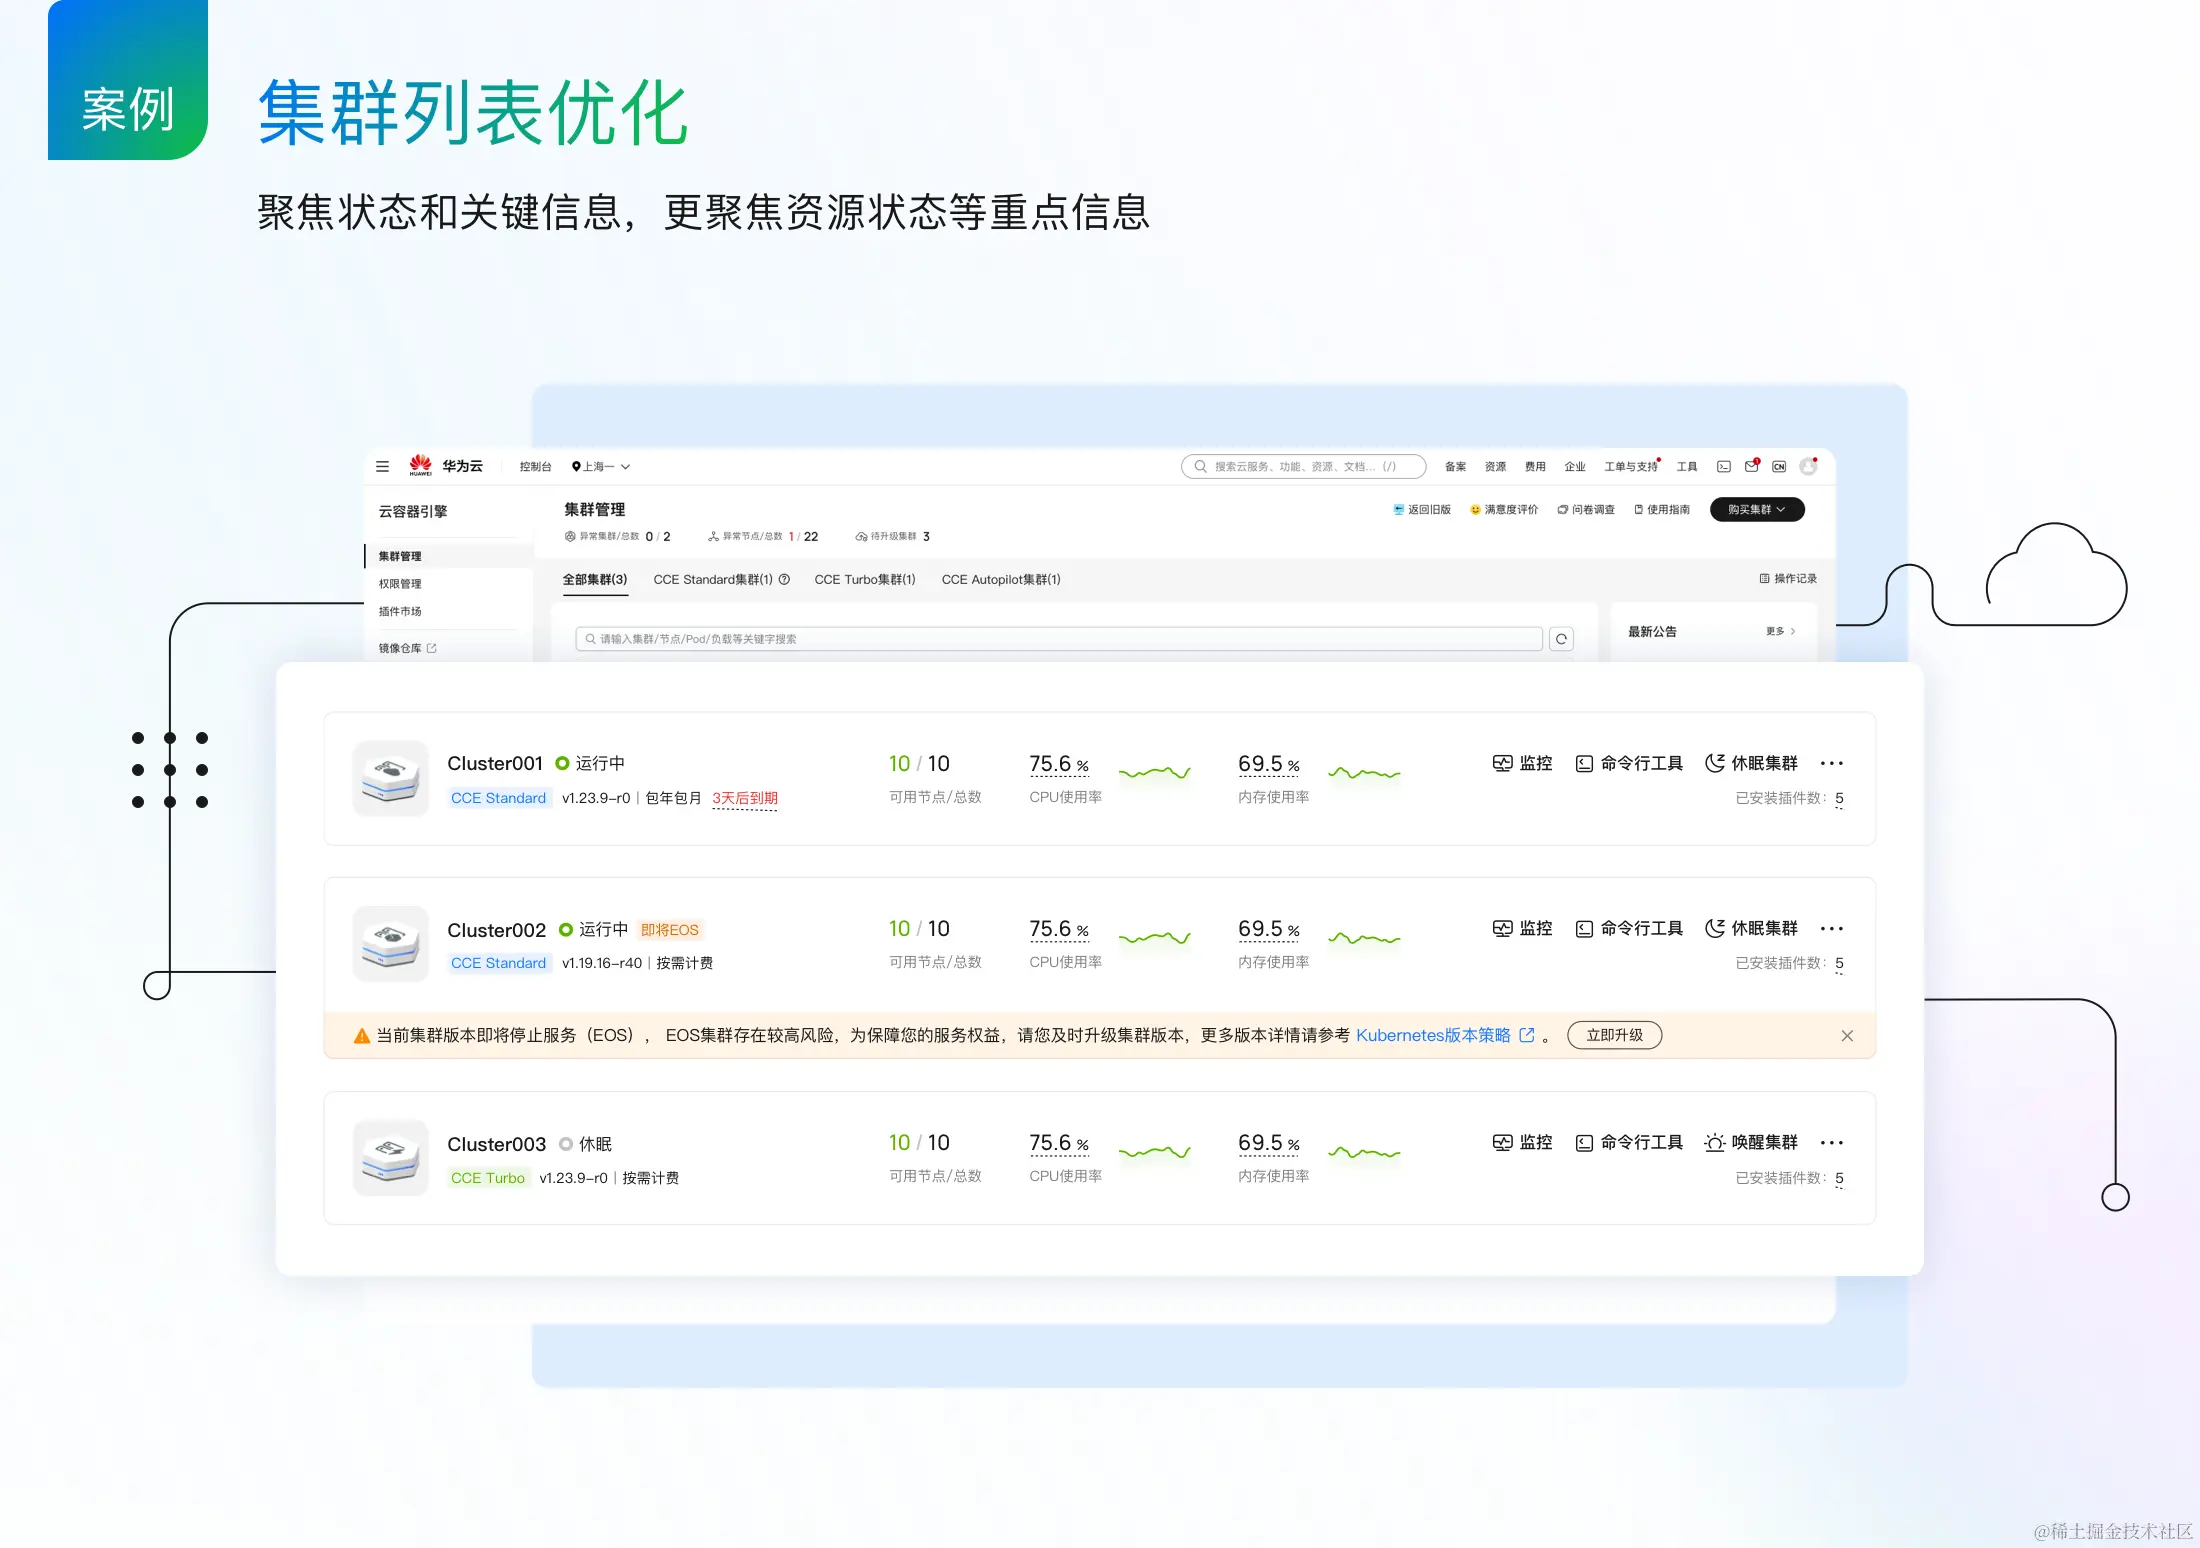Click 休眠集群 hibernate icon for Cluster001
Image resolution: width=2200 pixels, height=1548 pixels.
click(1715, 763)
